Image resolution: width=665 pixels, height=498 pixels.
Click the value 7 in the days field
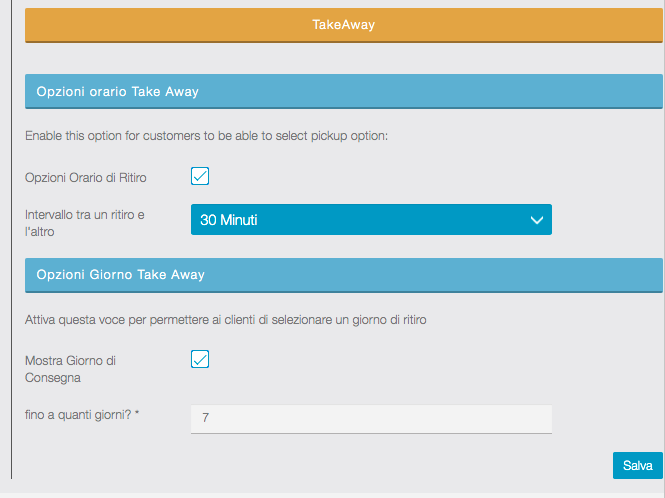click(205, 418)
